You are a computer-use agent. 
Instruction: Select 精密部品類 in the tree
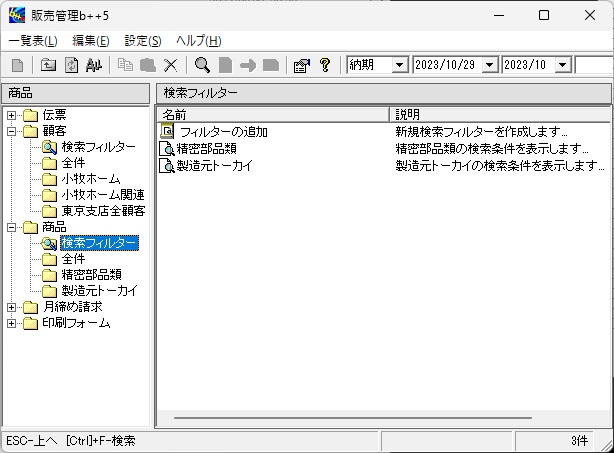[x=92, y=275]
